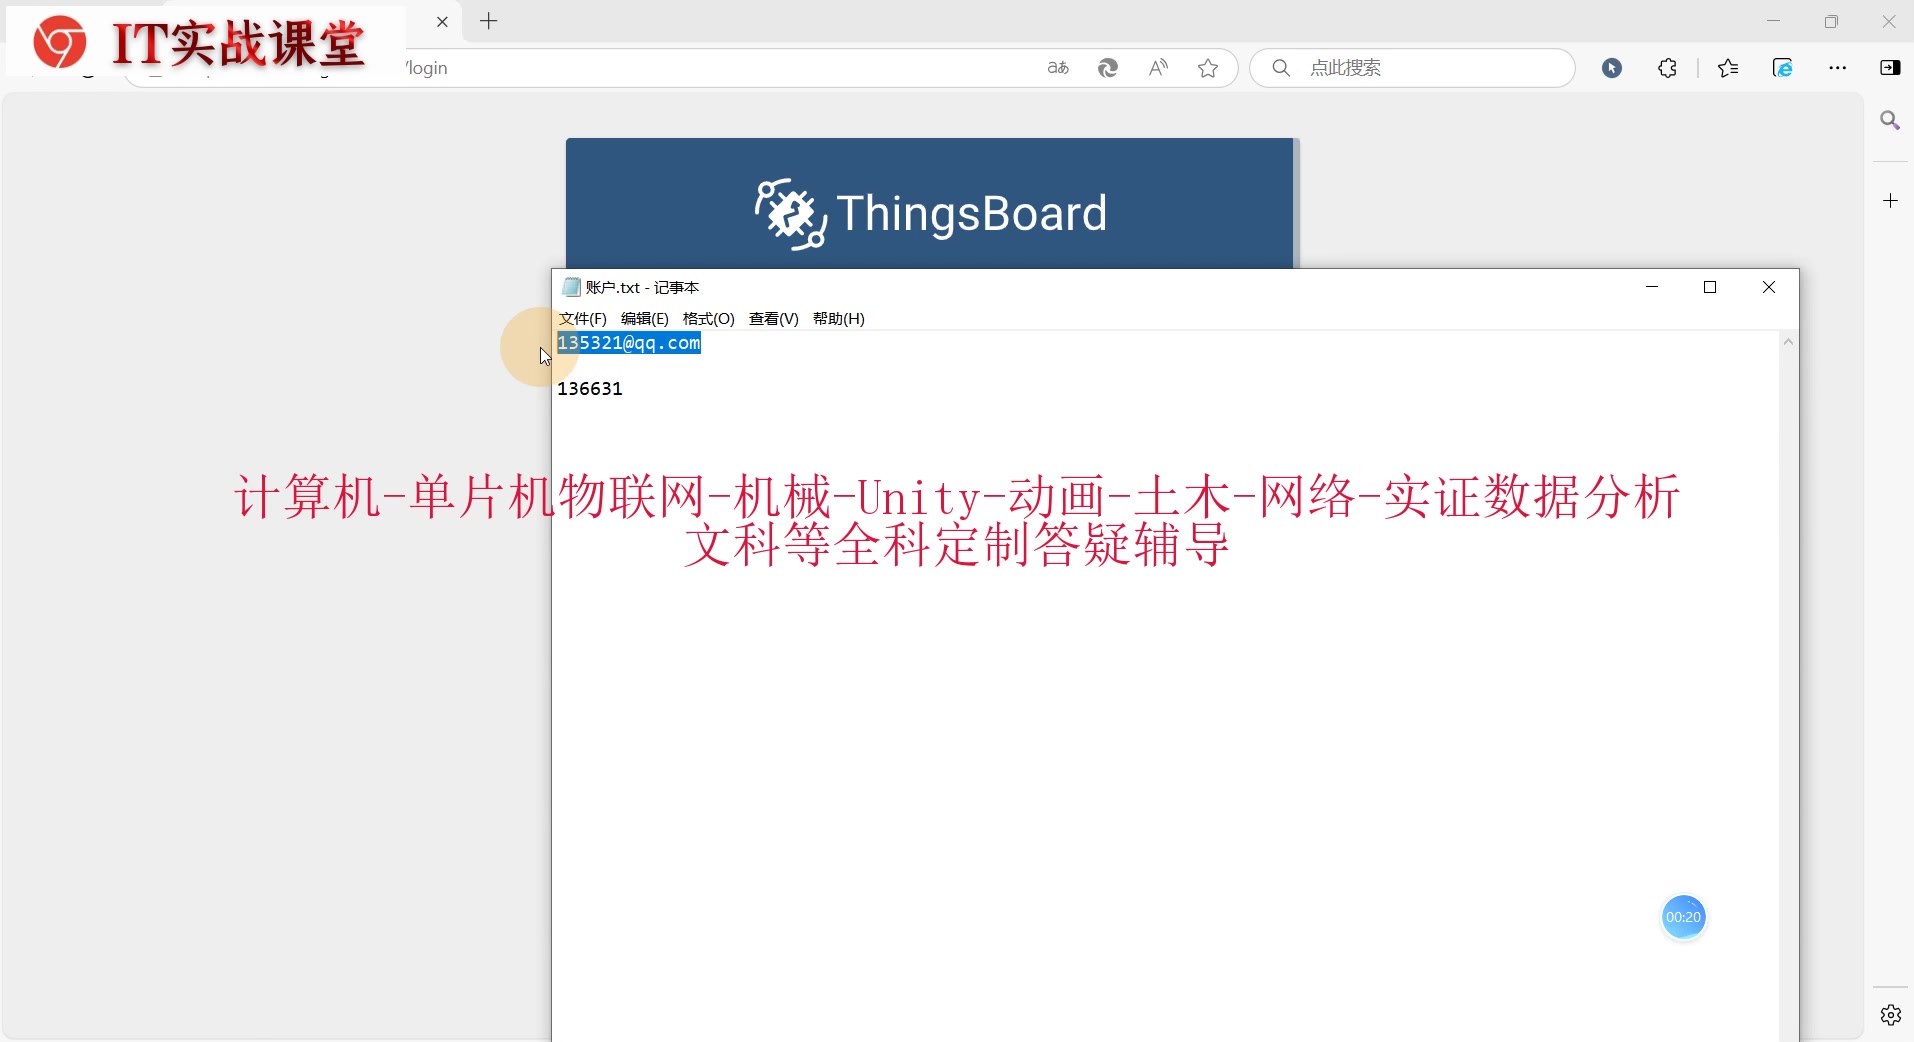Click the Notepad title bar file icon

pyautogui.click(x=571, y=287)
